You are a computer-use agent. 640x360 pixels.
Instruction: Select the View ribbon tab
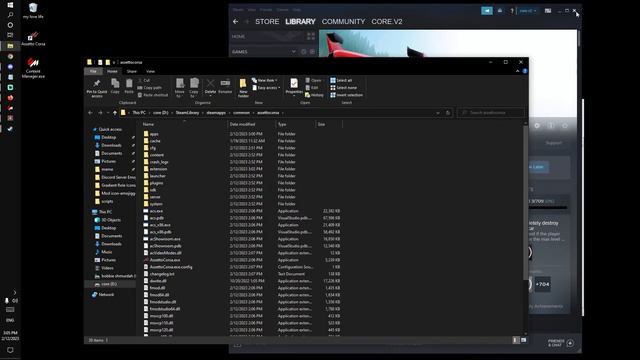pos(150,71)
